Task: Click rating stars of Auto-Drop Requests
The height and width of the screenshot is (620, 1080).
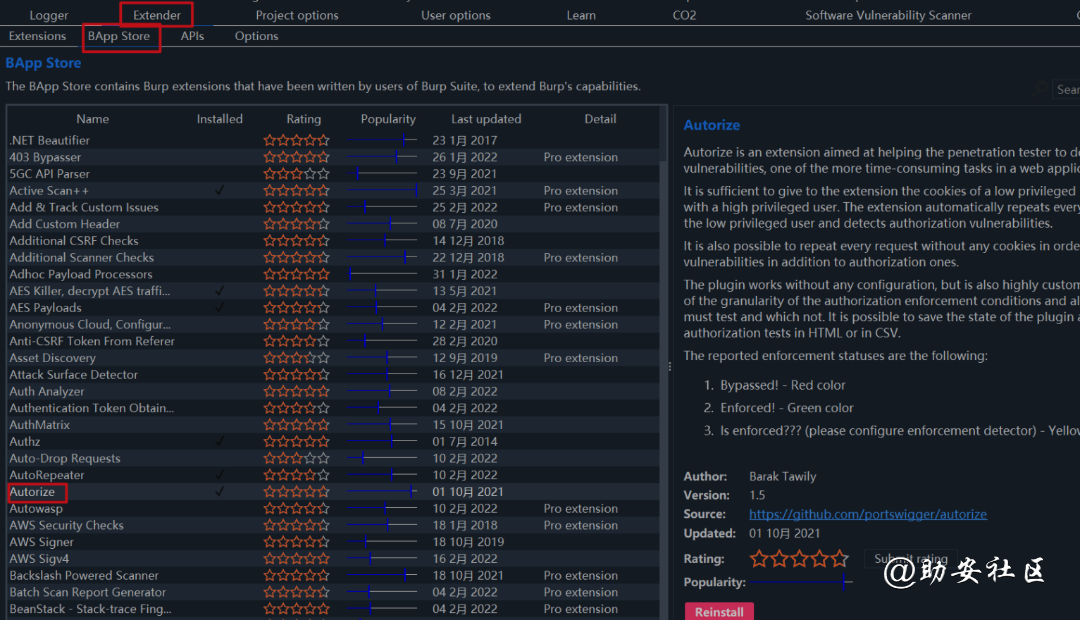Action: click(x=296, y=458)
